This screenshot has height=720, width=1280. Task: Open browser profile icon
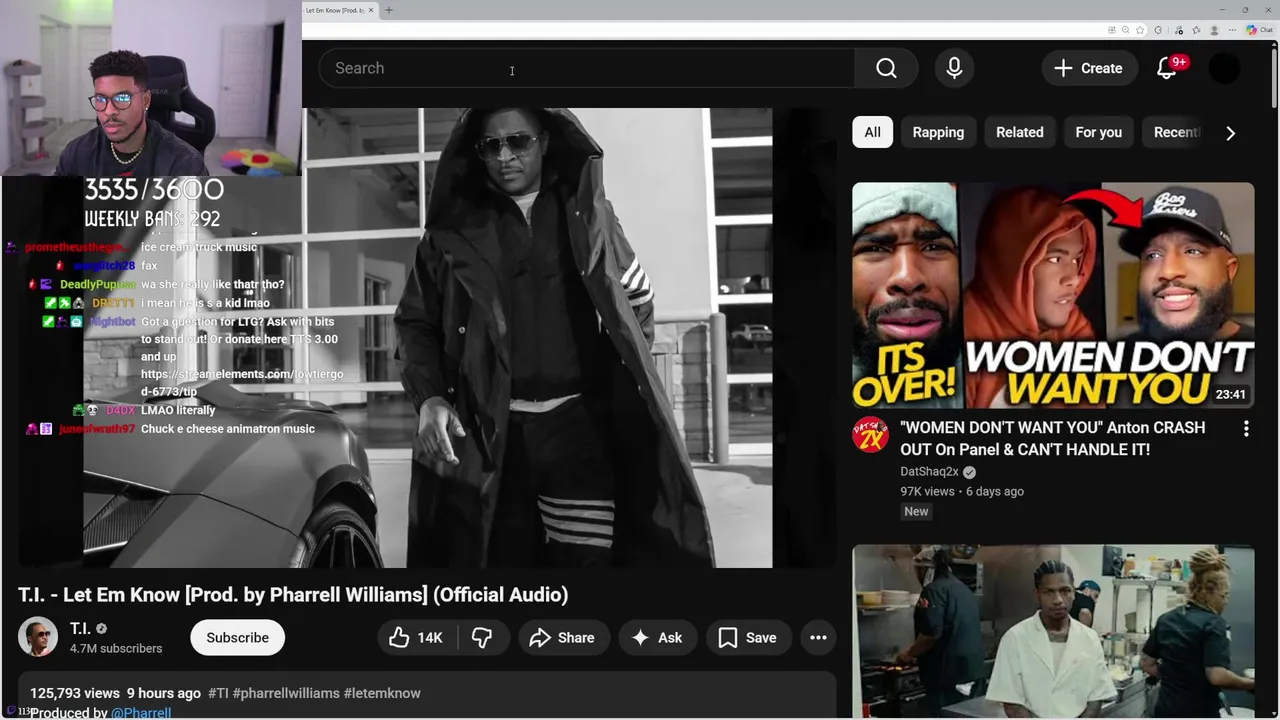1214,30
